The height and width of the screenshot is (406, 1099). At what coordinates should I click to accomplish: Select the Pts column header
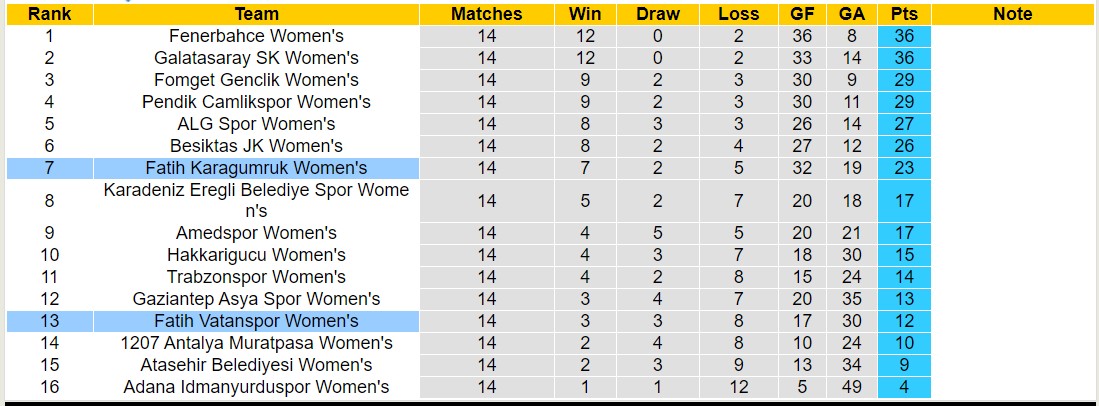(904, 14)
